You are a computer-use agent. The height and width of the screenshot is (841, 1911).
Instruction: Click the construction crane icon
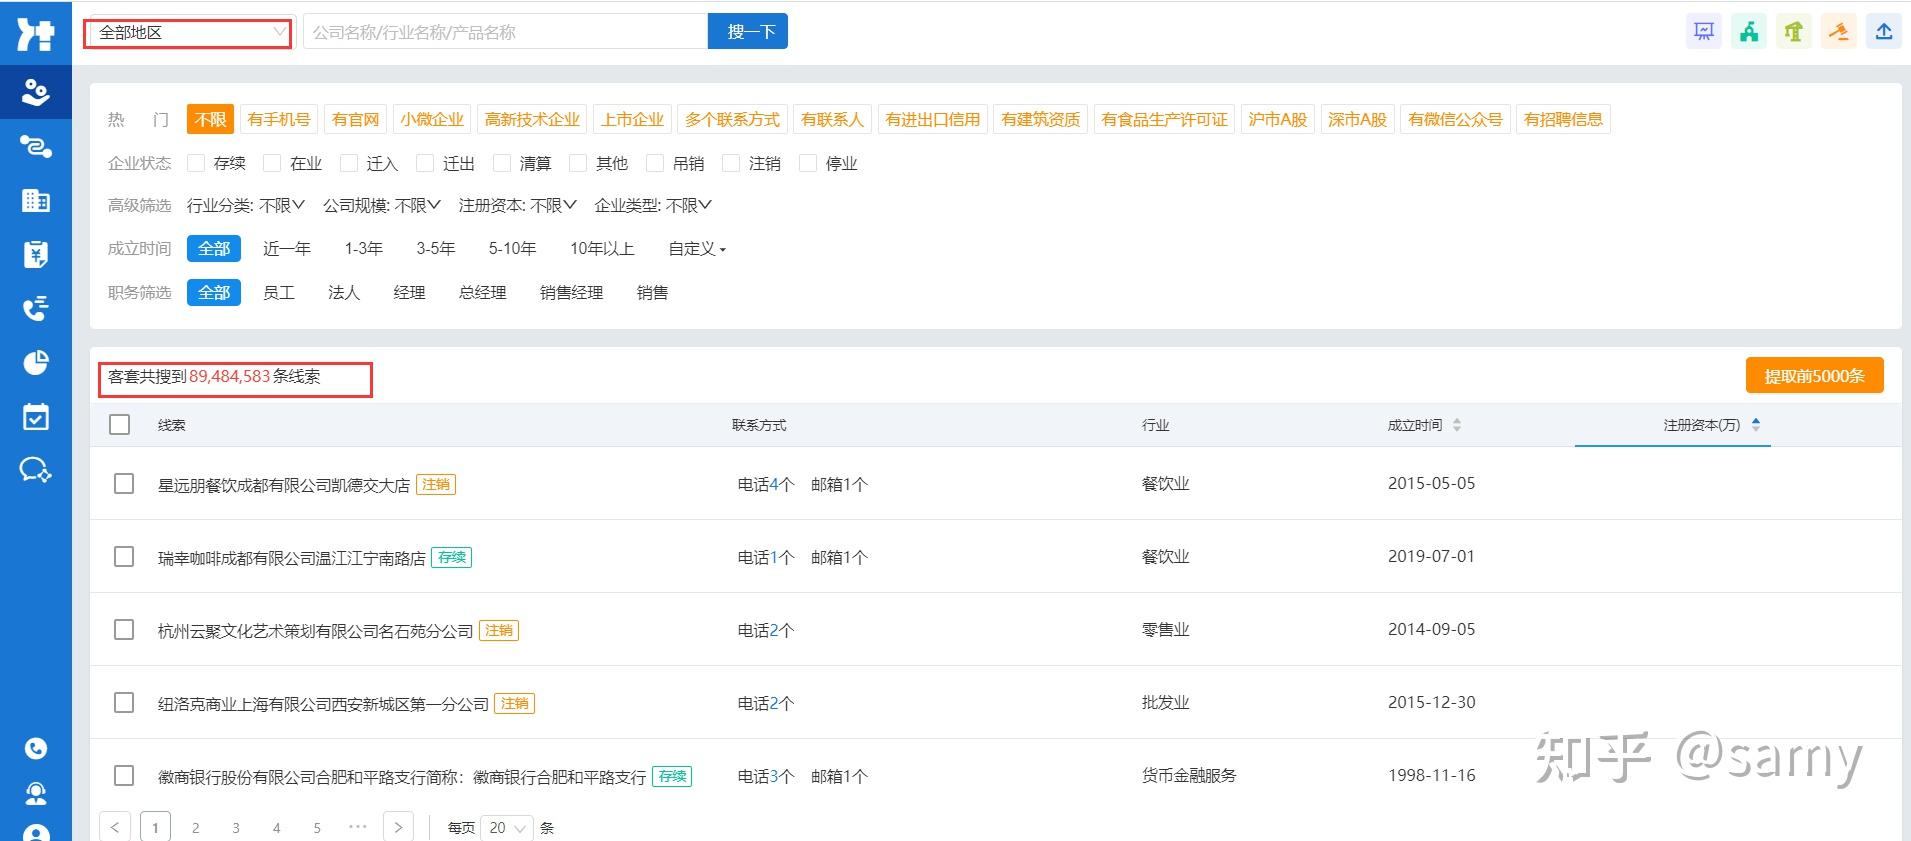[x=1794, y=31]
